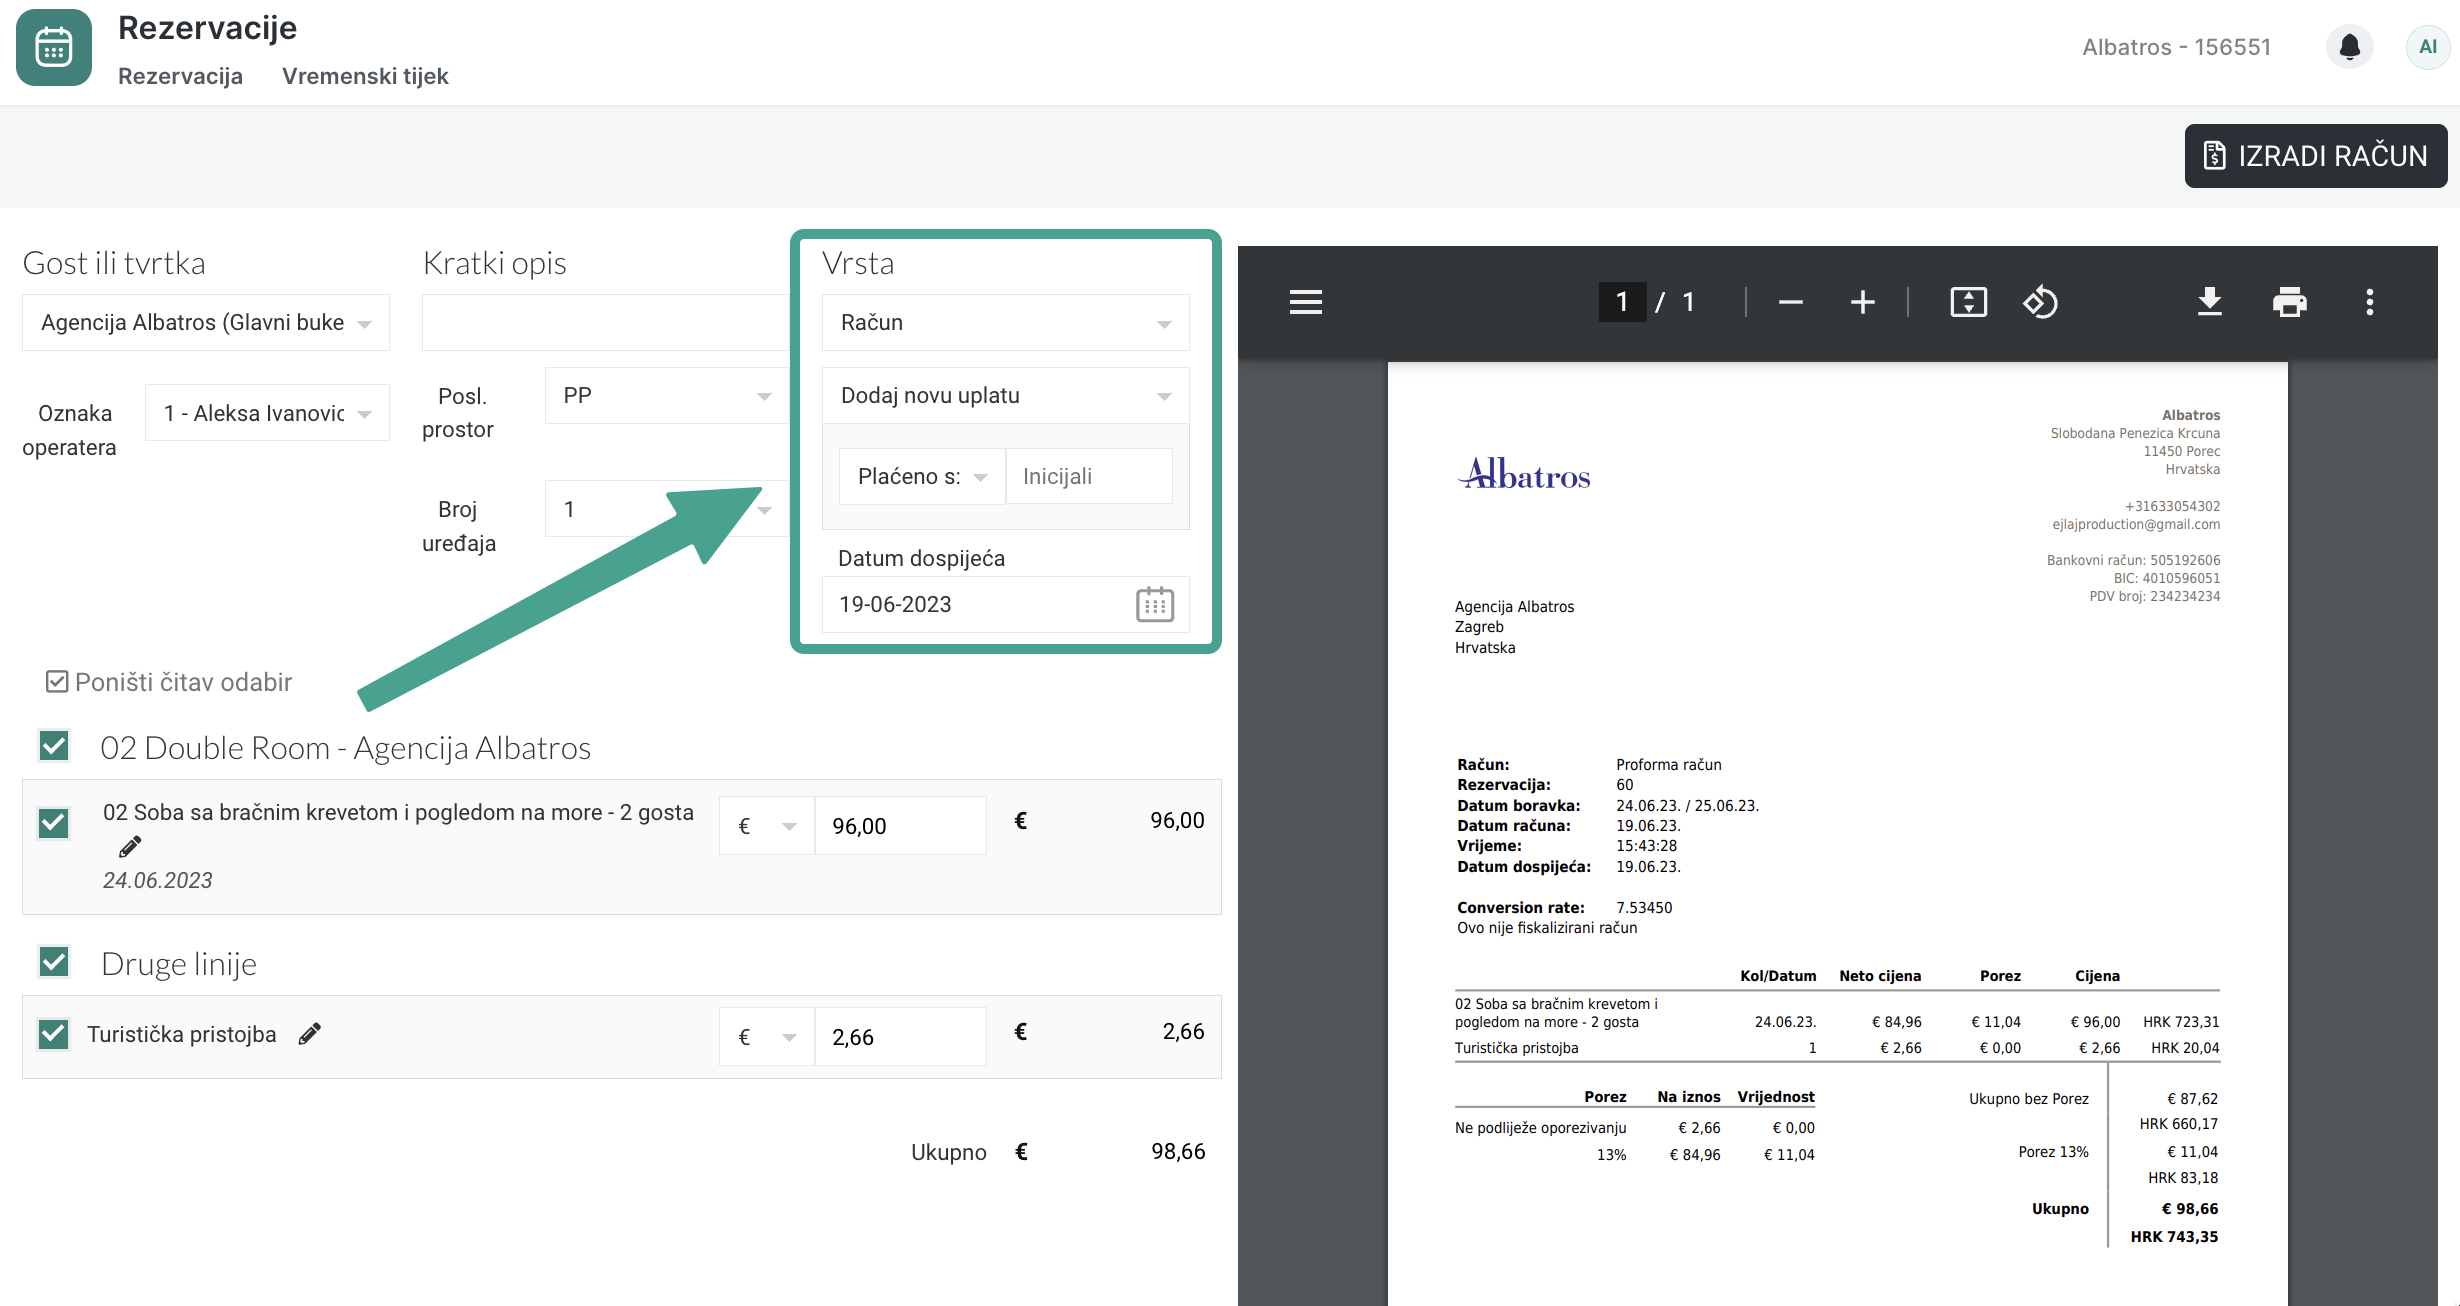2460x1306 pixels.
Task: Rotate the PDF document
Action: click(2040, 302)
